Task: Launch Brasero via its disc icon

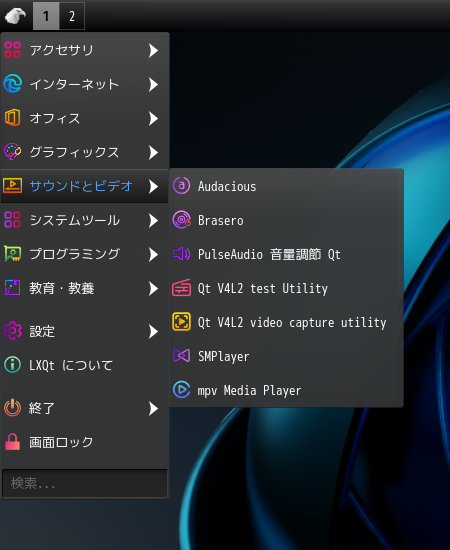Action: click(x=181, y=220)
